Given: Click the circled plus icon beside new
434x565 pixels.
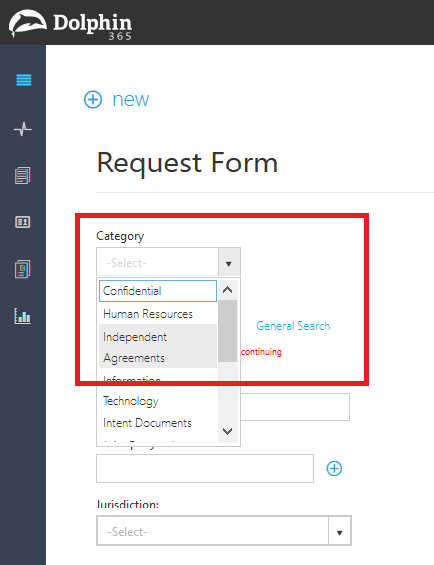Looking at the screenshot, I should [x=93, y=99].
